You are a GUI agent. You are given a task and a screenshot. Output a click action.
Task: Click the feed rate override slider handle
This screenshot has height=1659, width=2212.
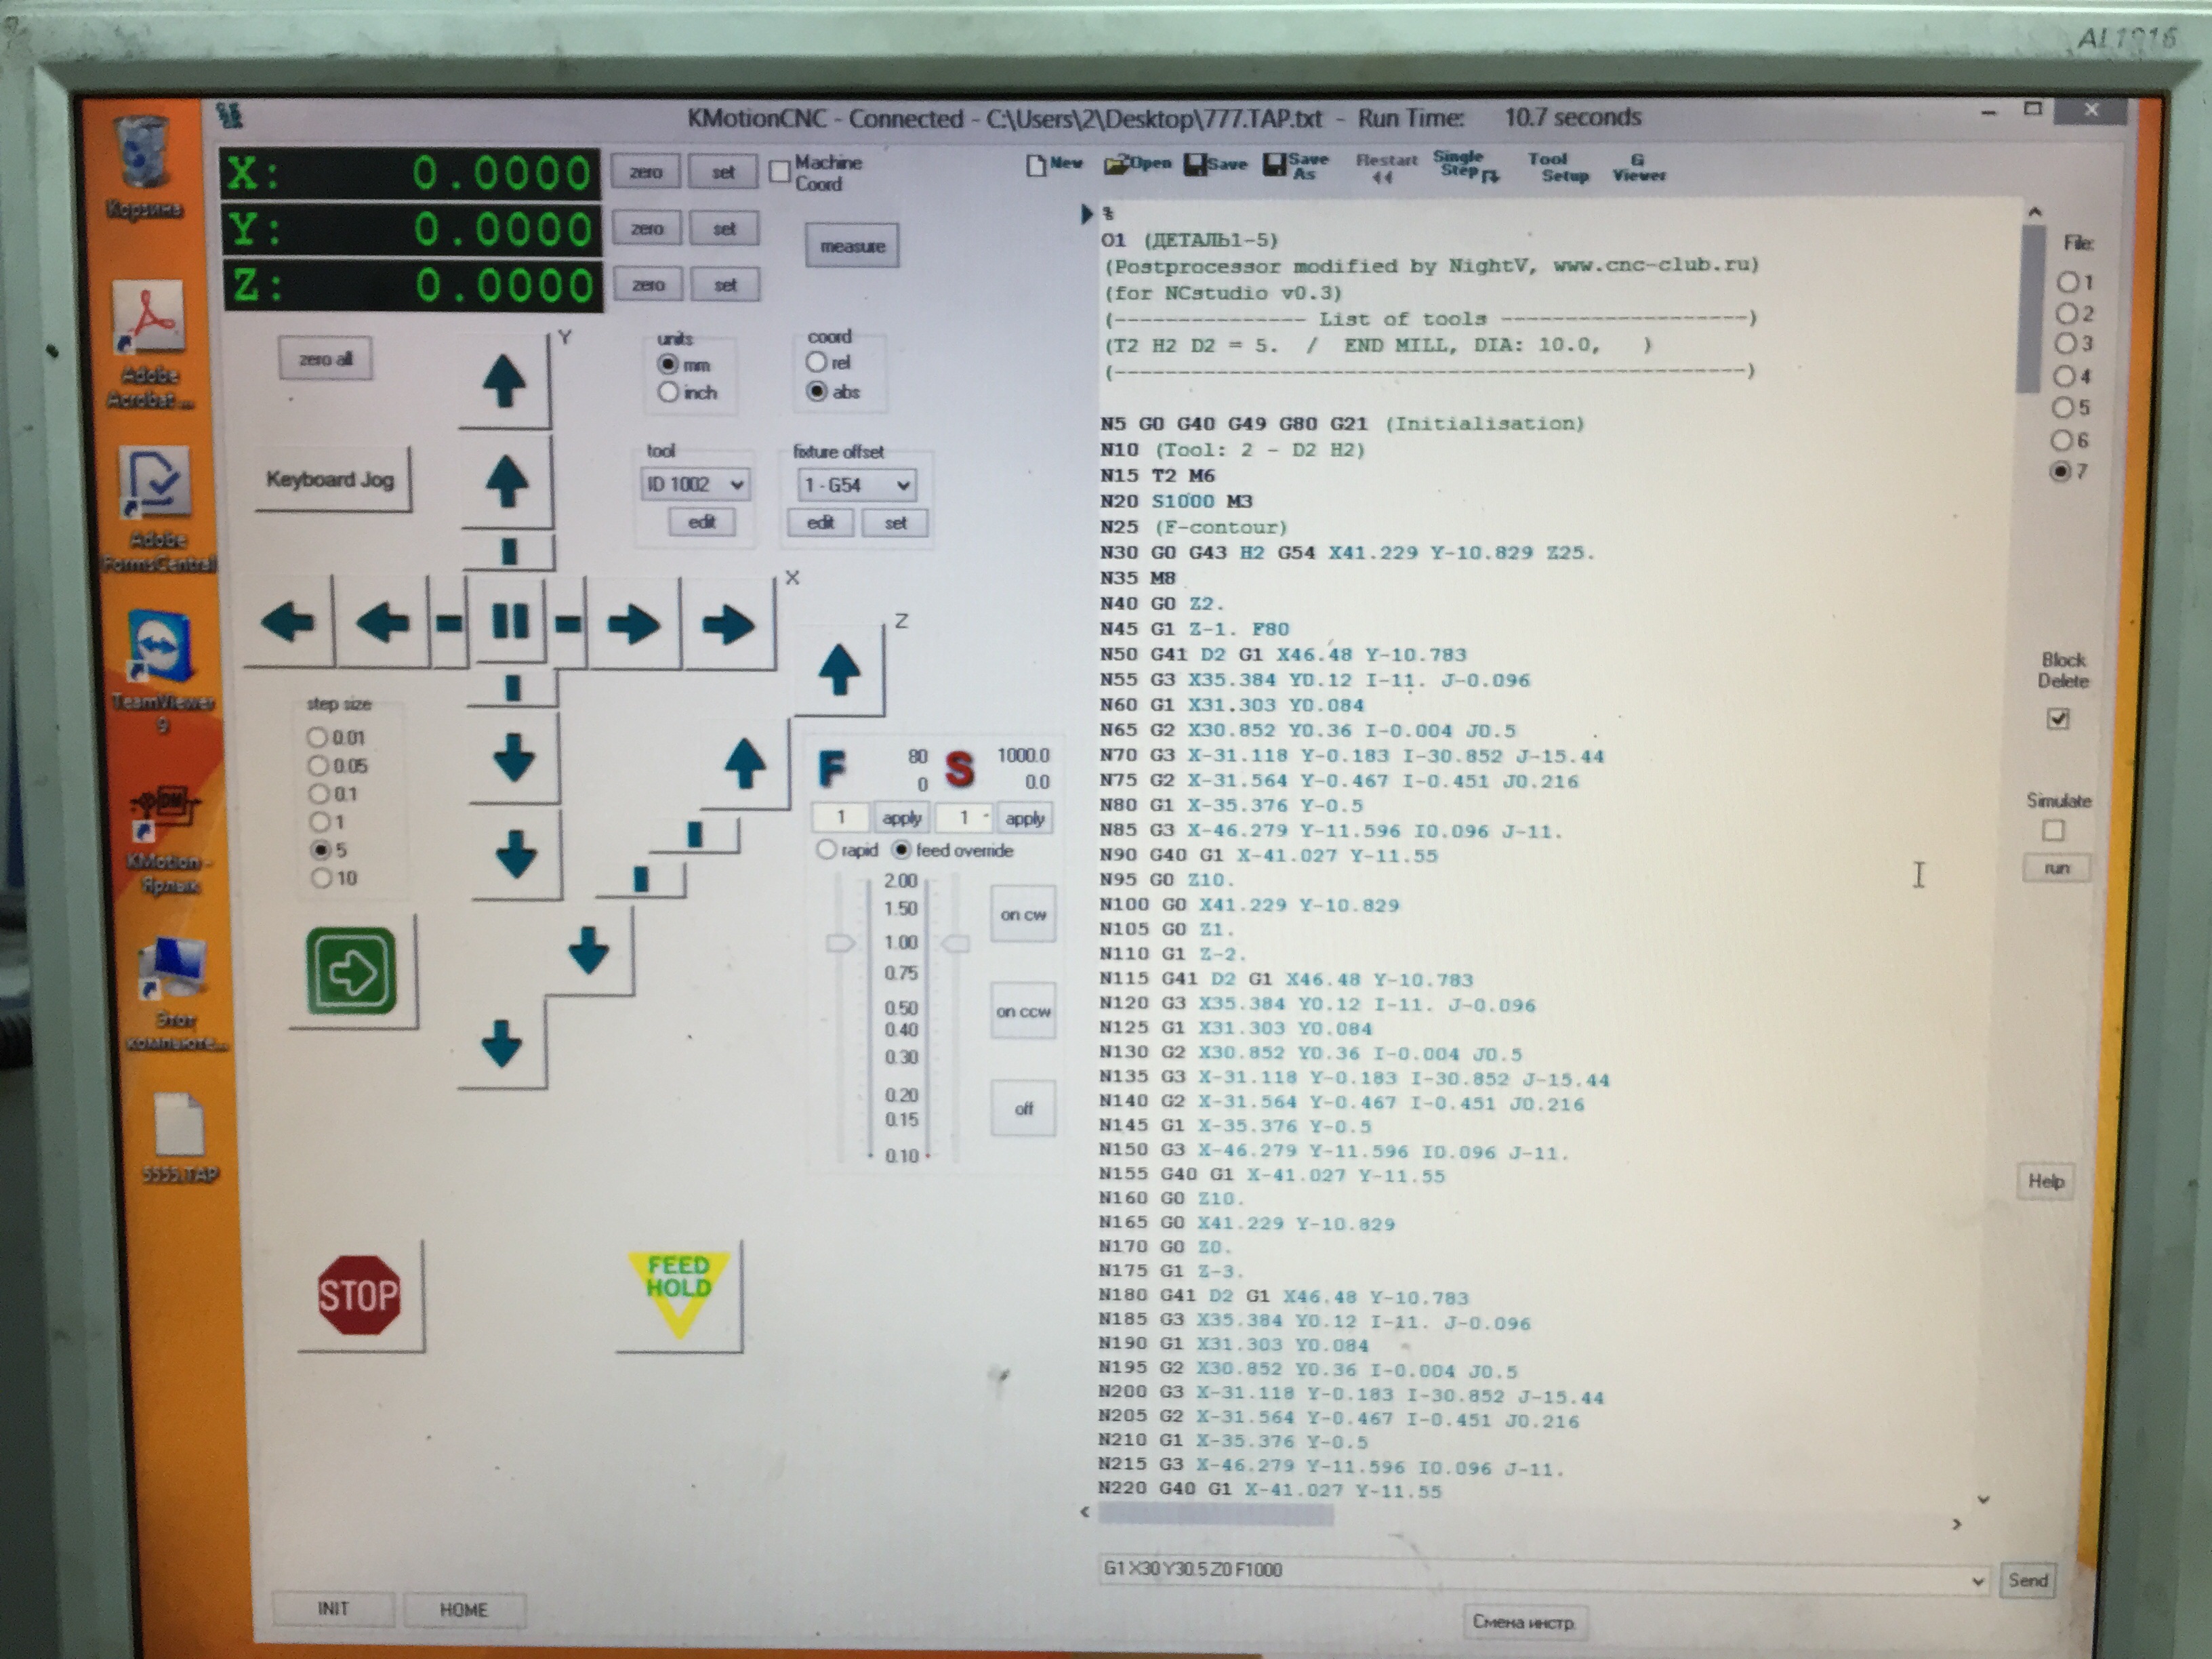click(x=839, y=943)
